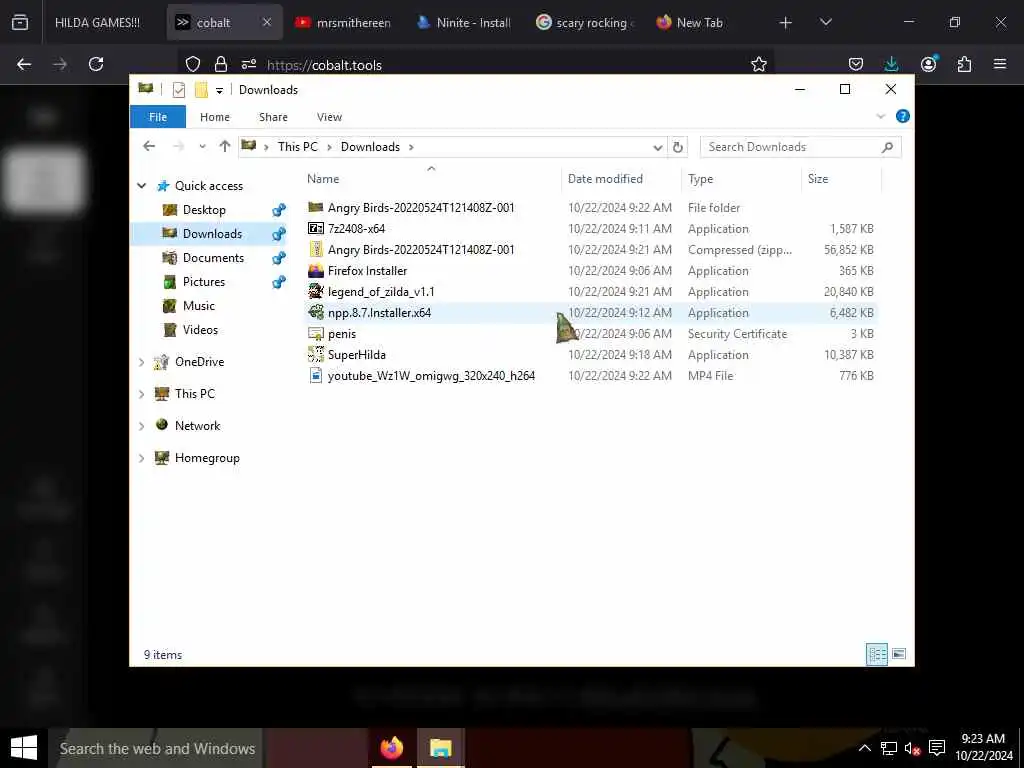
Task: Click the search magnifier in Downloads search
Action: click(887, 147)
